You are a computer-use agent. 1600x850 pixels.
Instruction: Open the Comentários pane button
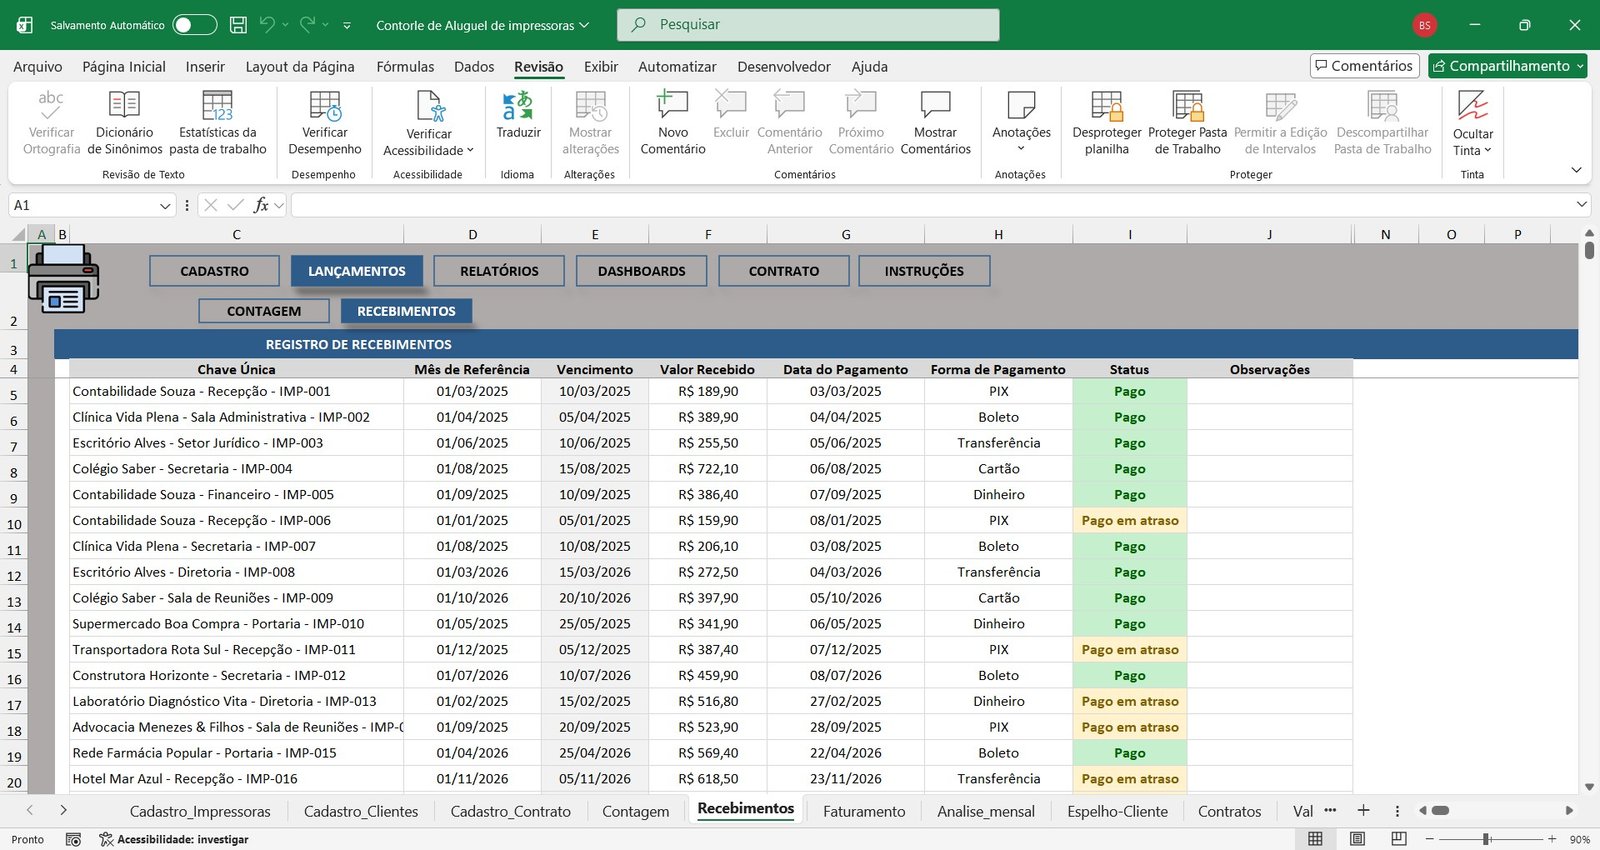[1365, 66]
